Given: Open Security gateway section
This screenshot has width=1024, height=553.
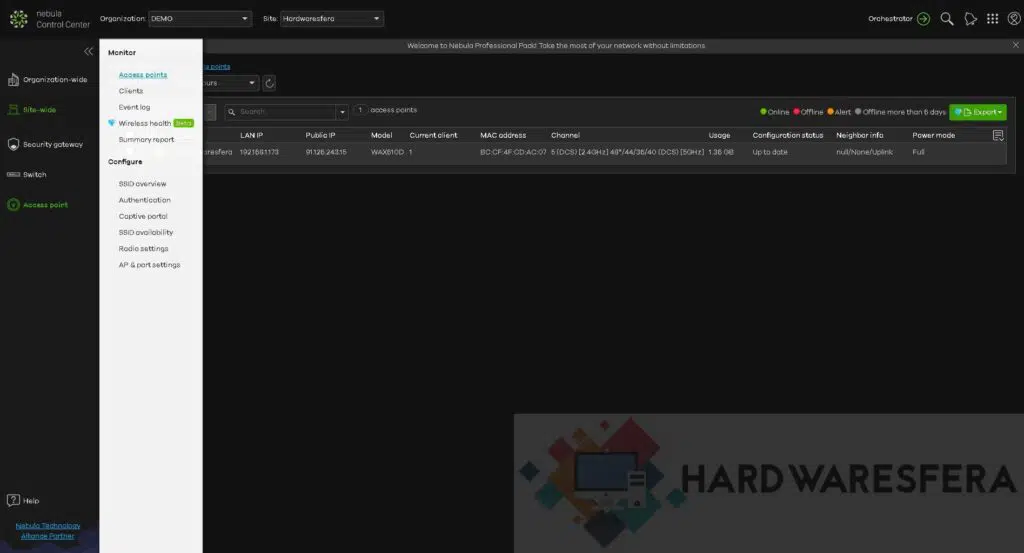Looking at the screenshot, I should tap(45, 144).
